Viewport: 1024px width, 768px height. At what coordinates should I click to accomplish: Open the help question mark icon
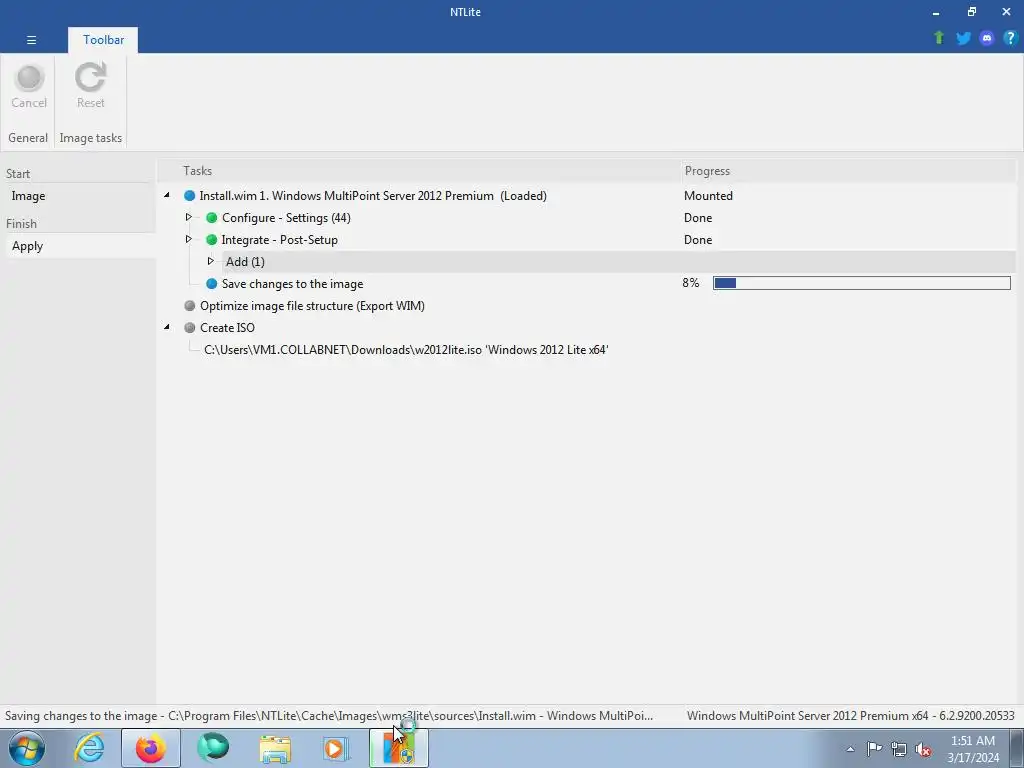pos(1010,38)
